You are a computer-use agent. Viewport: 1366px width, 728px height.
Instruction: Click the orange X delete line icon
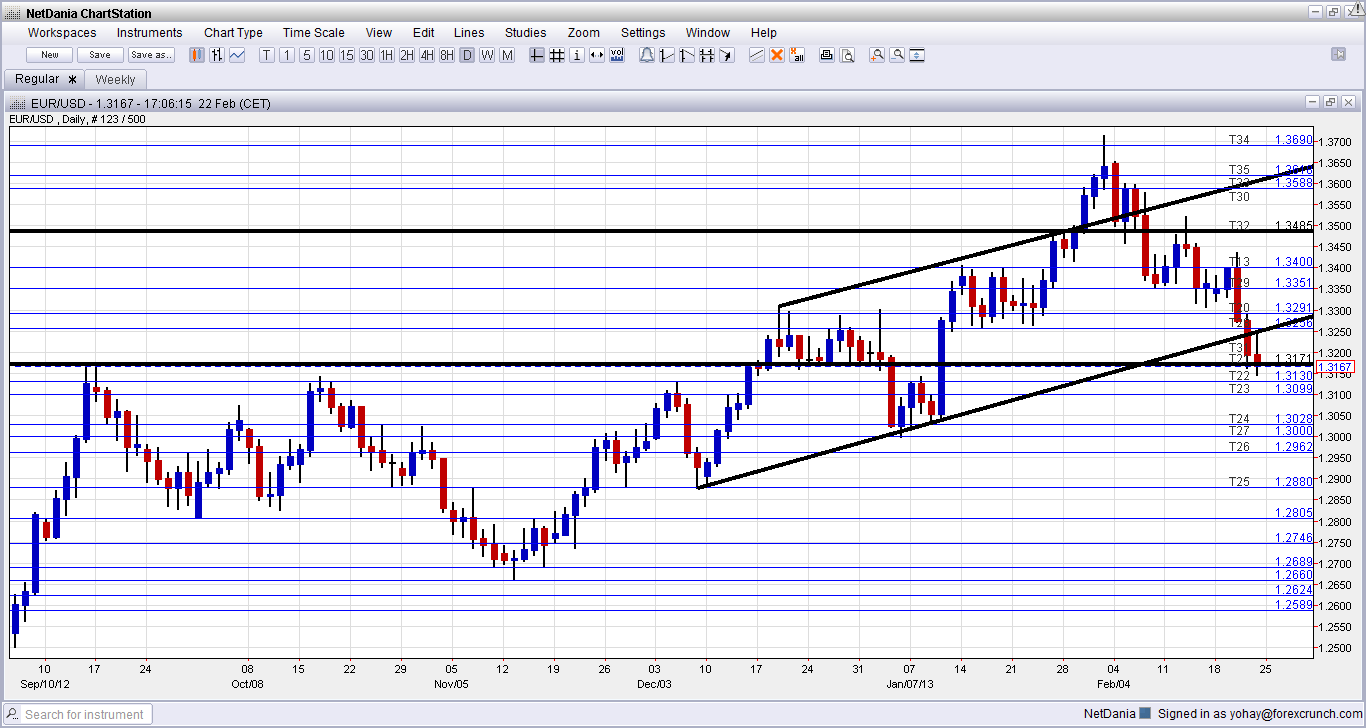(777, 55)
